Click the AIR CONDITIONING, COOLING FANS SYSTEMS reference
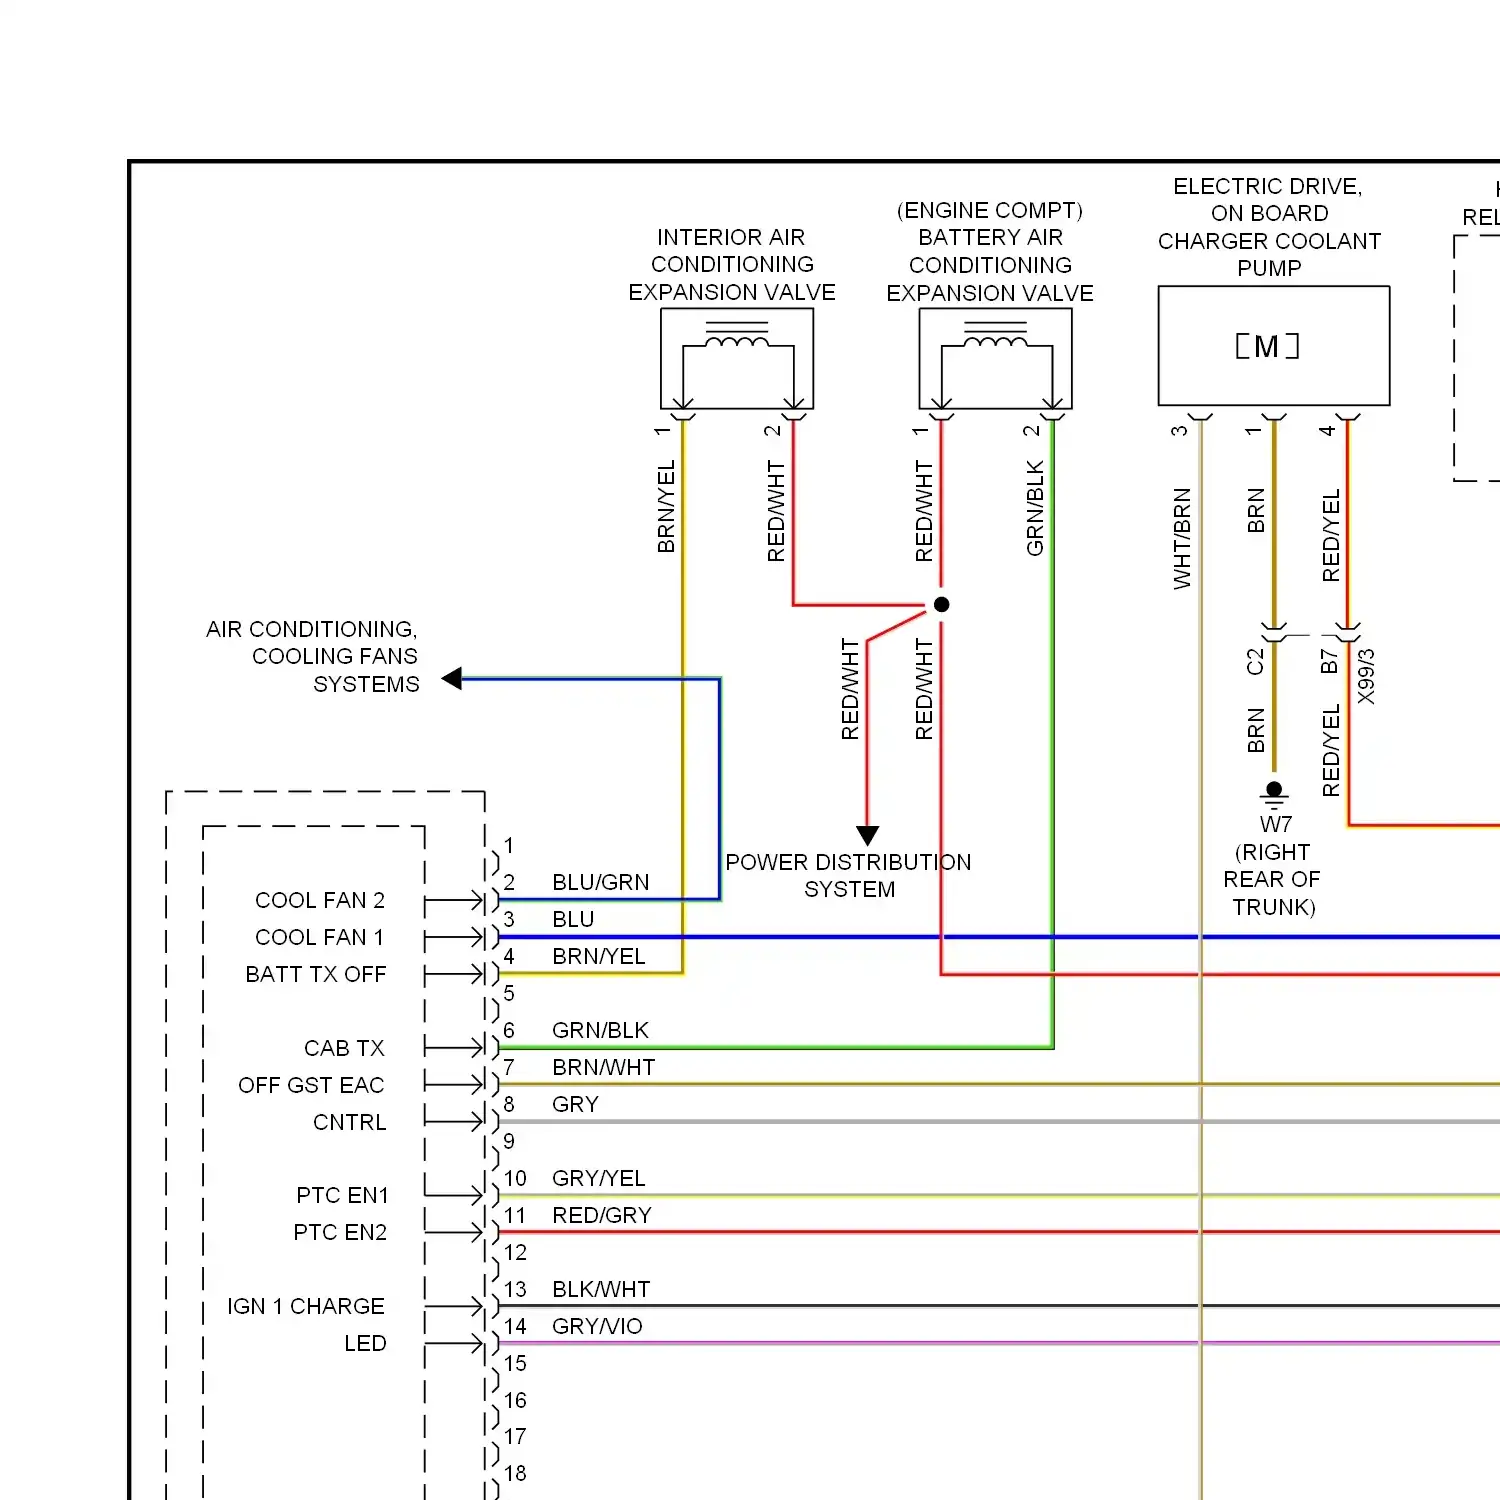The width and height of the screenshot is (1500, 1500). pyautogui.click(x=313, y=657)
